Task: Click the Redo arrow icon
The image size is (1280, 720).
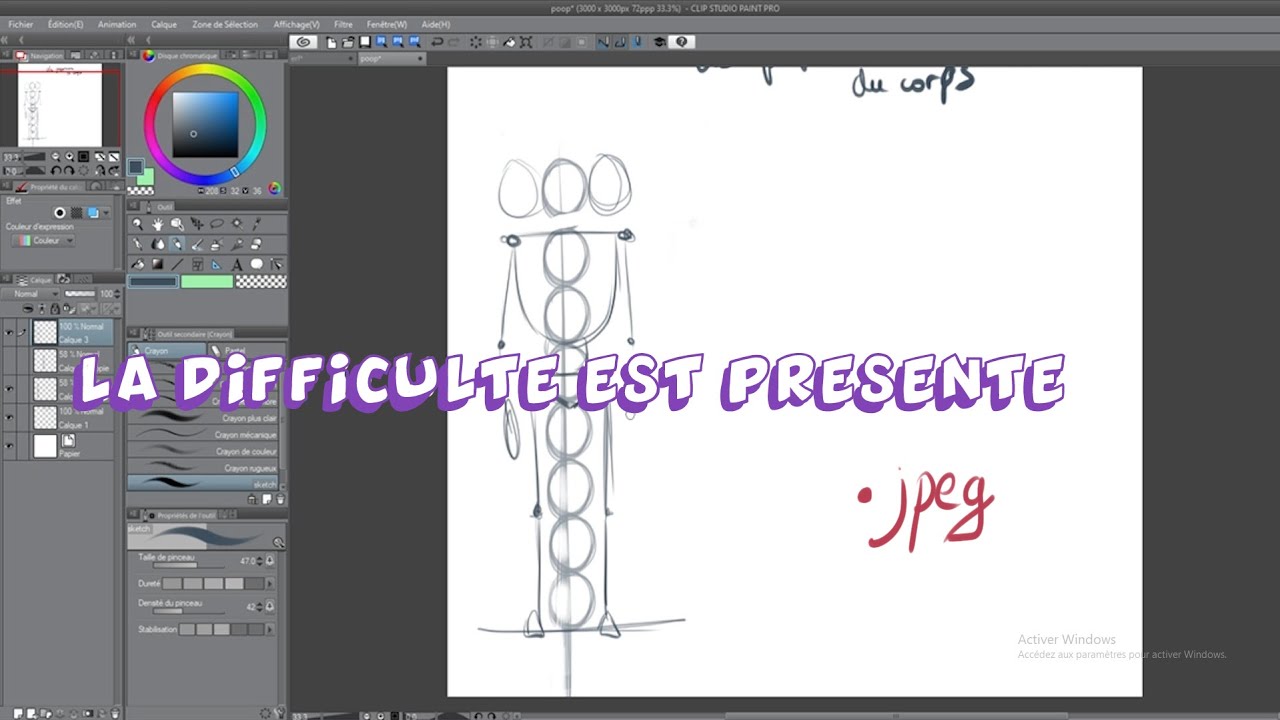Action: [454, 42]
